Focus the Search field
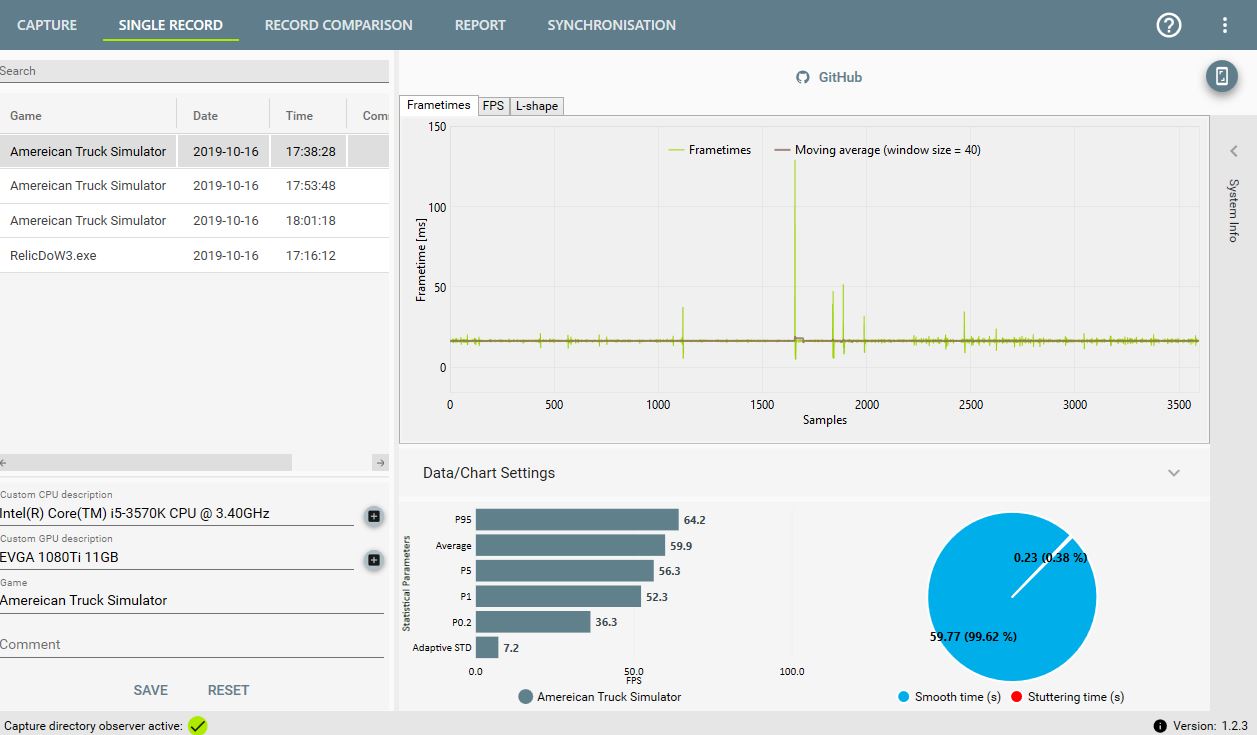This screenshot has height=735, width=1257. [x=194, y=71]
